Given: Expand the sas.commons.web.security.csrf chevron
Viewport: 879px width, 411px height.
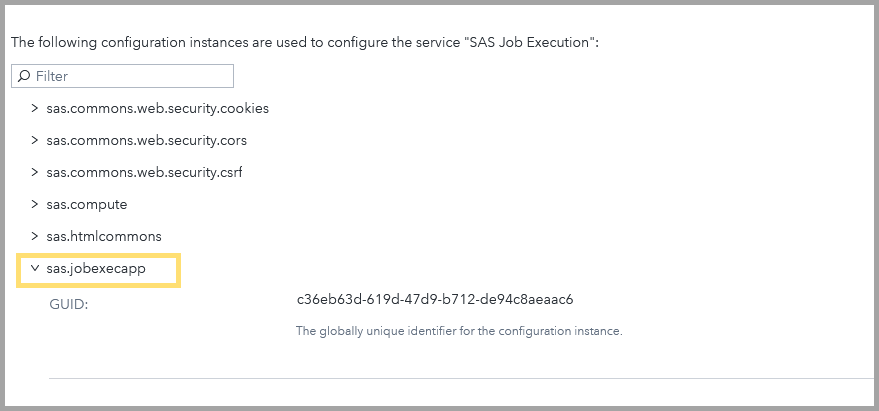Looking at the screenshot, I should (x=35, y=172).
